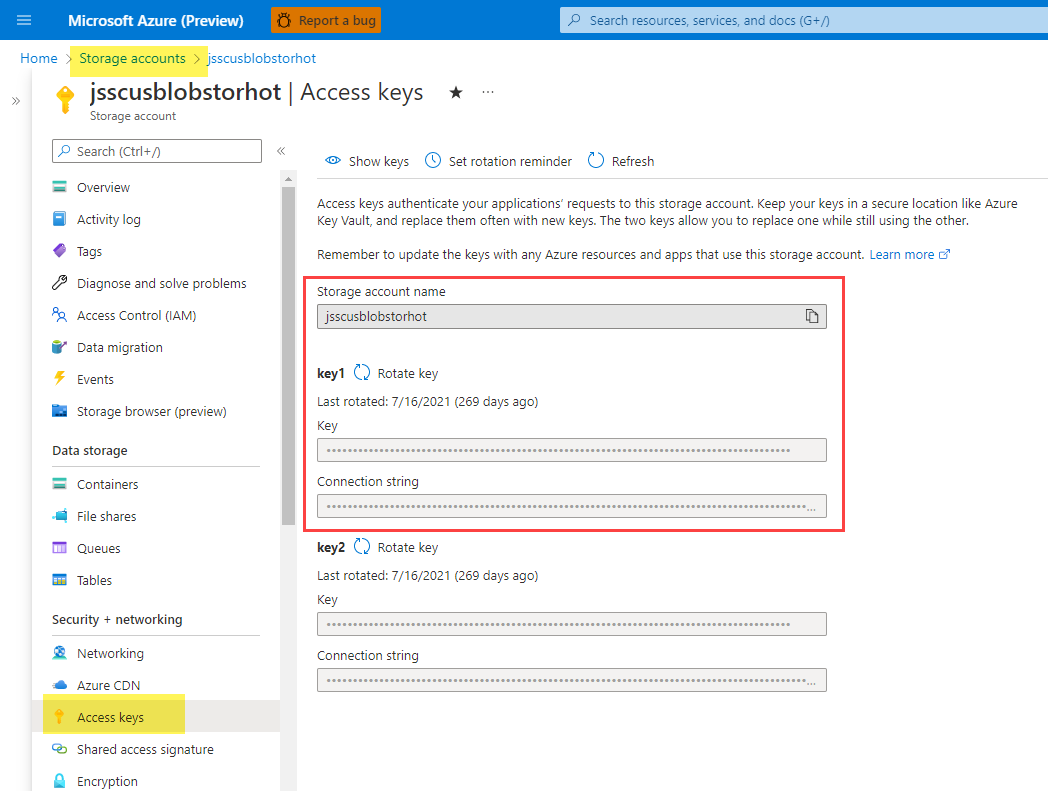Favorite this page with the star icon

point(456,92)
